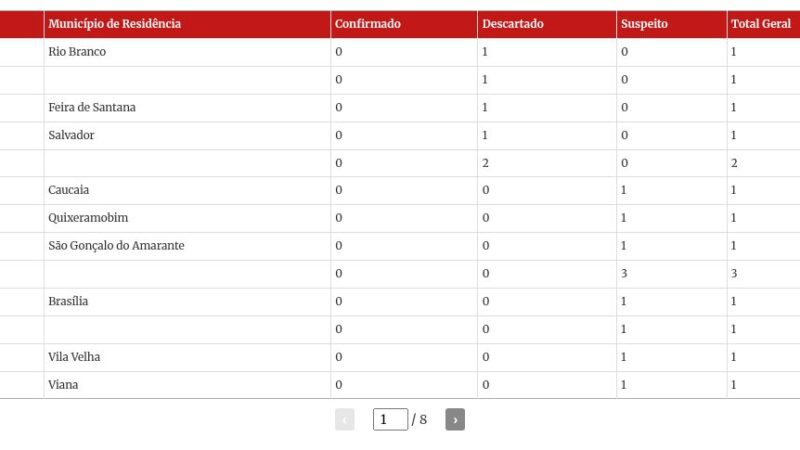Select the Viana municipality cell
800x450 pixels.
(61, 384)
